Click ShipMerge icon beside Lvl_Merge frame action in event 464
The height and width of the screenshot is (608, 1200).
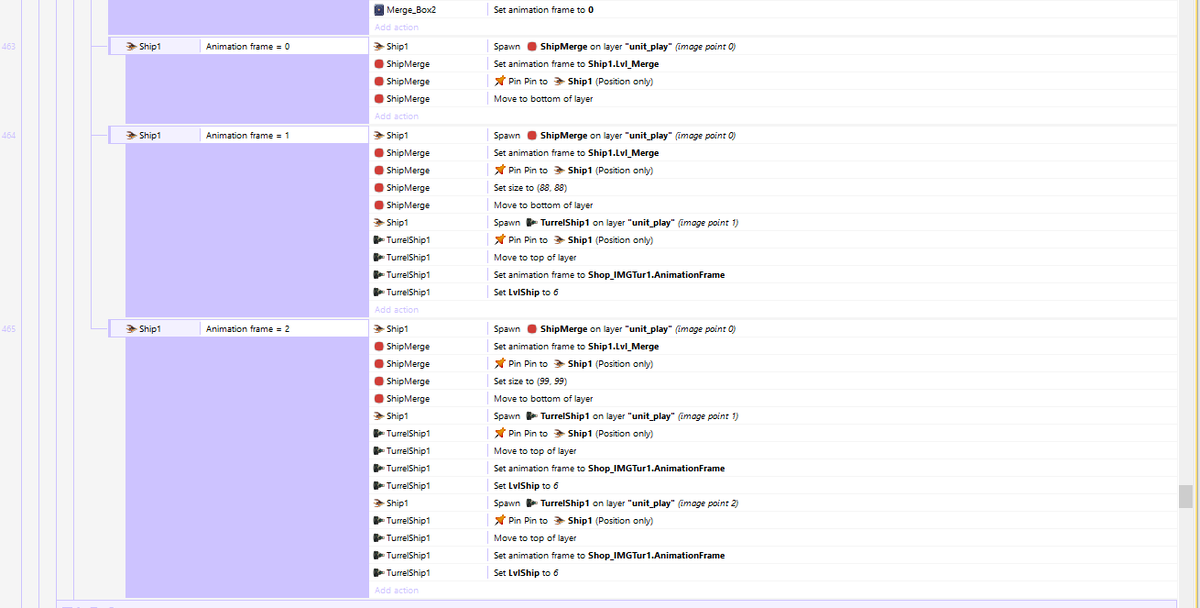tap(379, 153)
